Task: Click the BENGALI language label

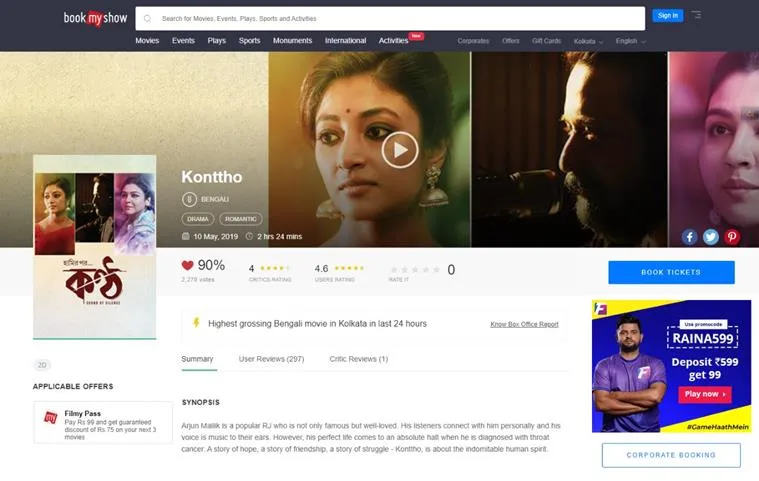Action: (x=214, y=199)
